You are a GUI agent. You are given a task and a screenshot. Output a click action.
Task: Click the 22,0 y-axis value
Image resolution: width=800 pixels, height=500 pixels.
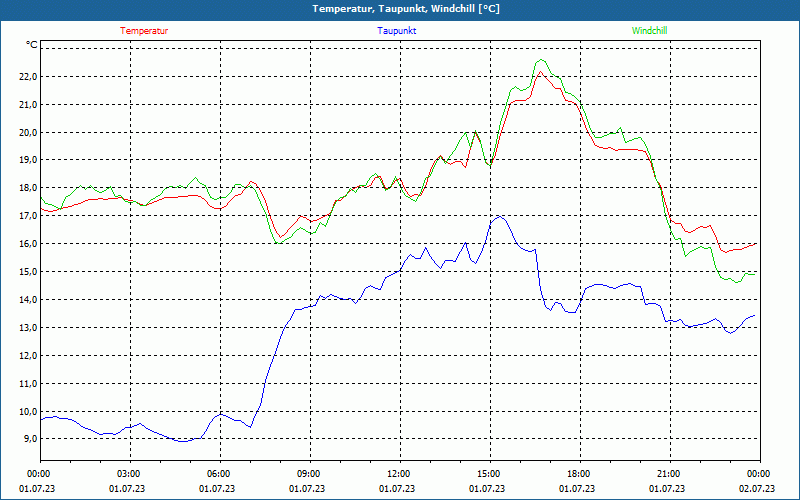point(28,77)
